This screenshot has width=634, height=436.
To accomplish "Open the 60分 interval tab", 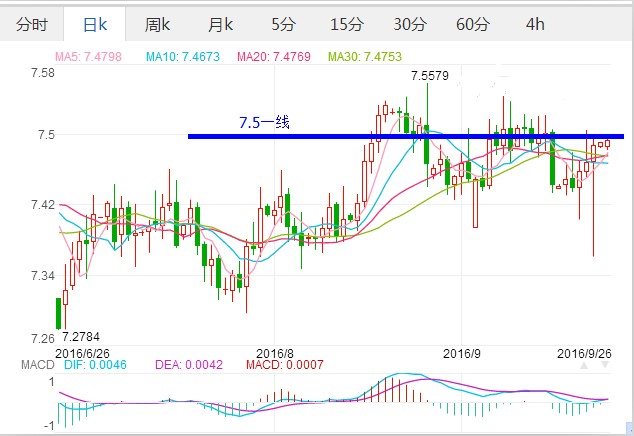I will (x=472, y=23).
